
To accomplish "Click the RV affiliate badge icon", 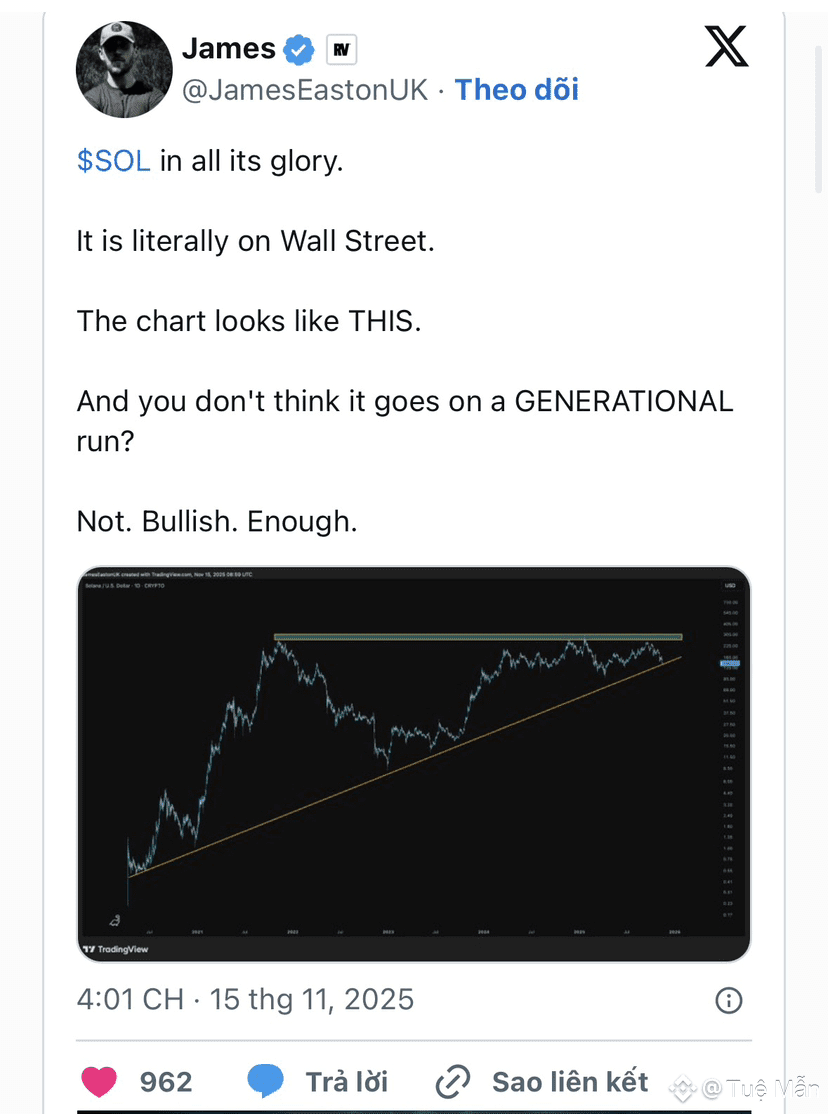I will pos(341,49).
